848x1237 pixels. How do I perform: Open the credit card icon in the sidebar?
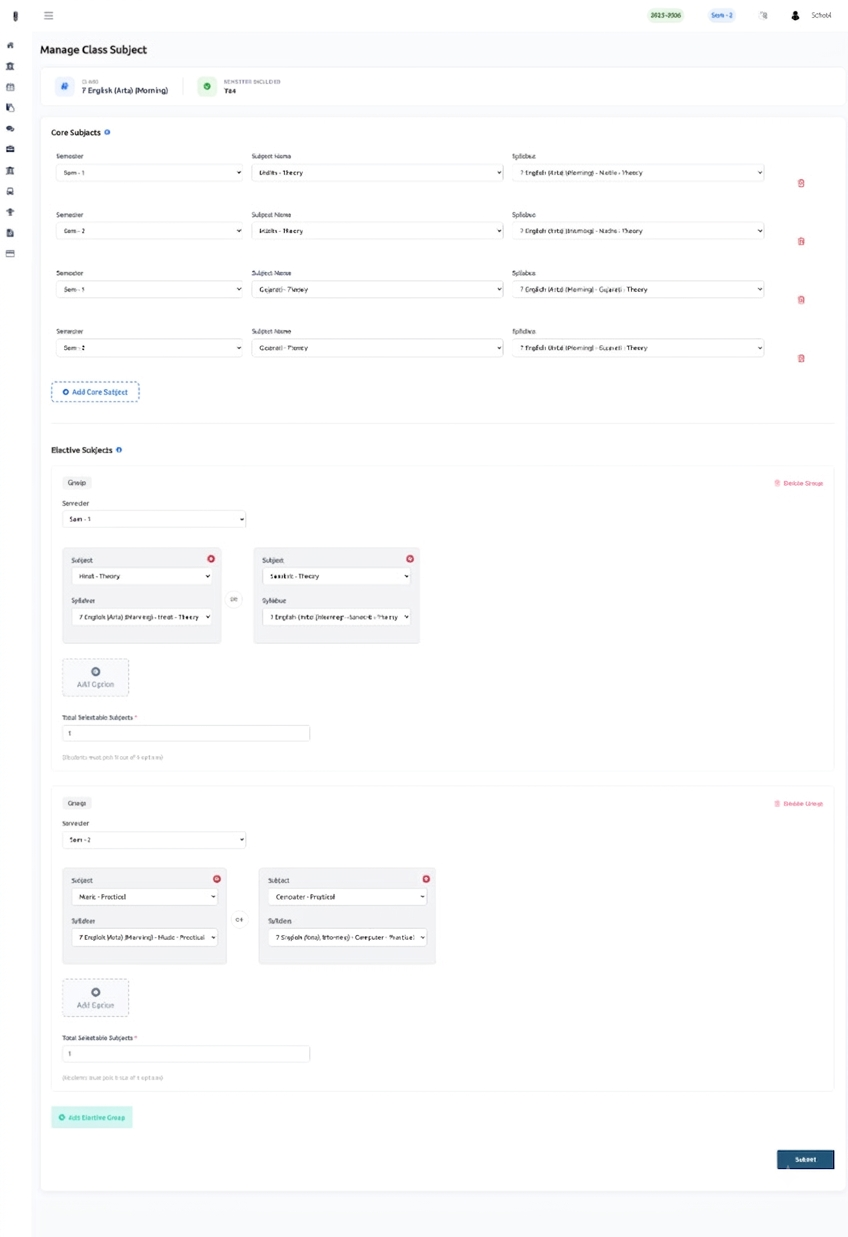coord(10,254)
